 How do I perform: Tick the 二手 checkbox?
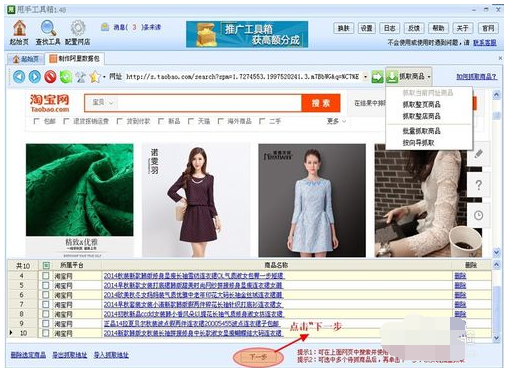tap(262, 121)
